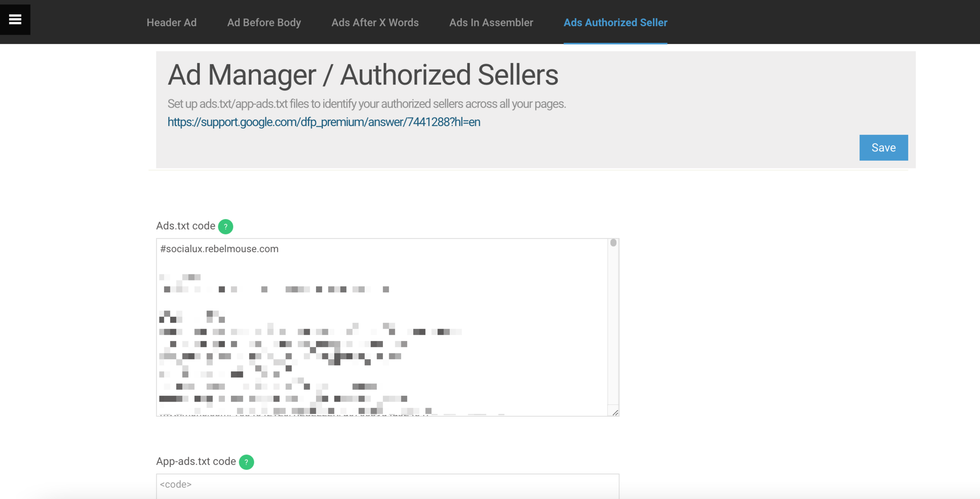The height and width of the screenshot is (499, 980).
Task: Click the 'App-ads.txt code' label text
Action: tap(196, 462)
